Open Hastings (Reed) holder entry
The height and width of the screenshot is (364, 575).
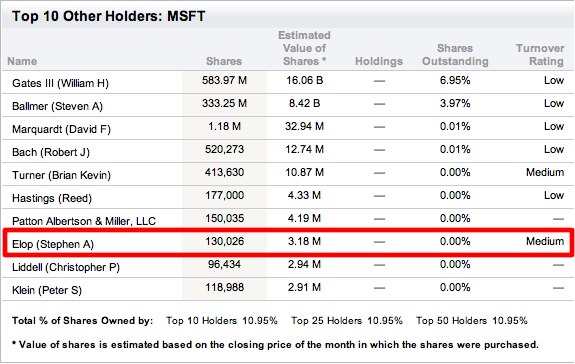(52, 198)
